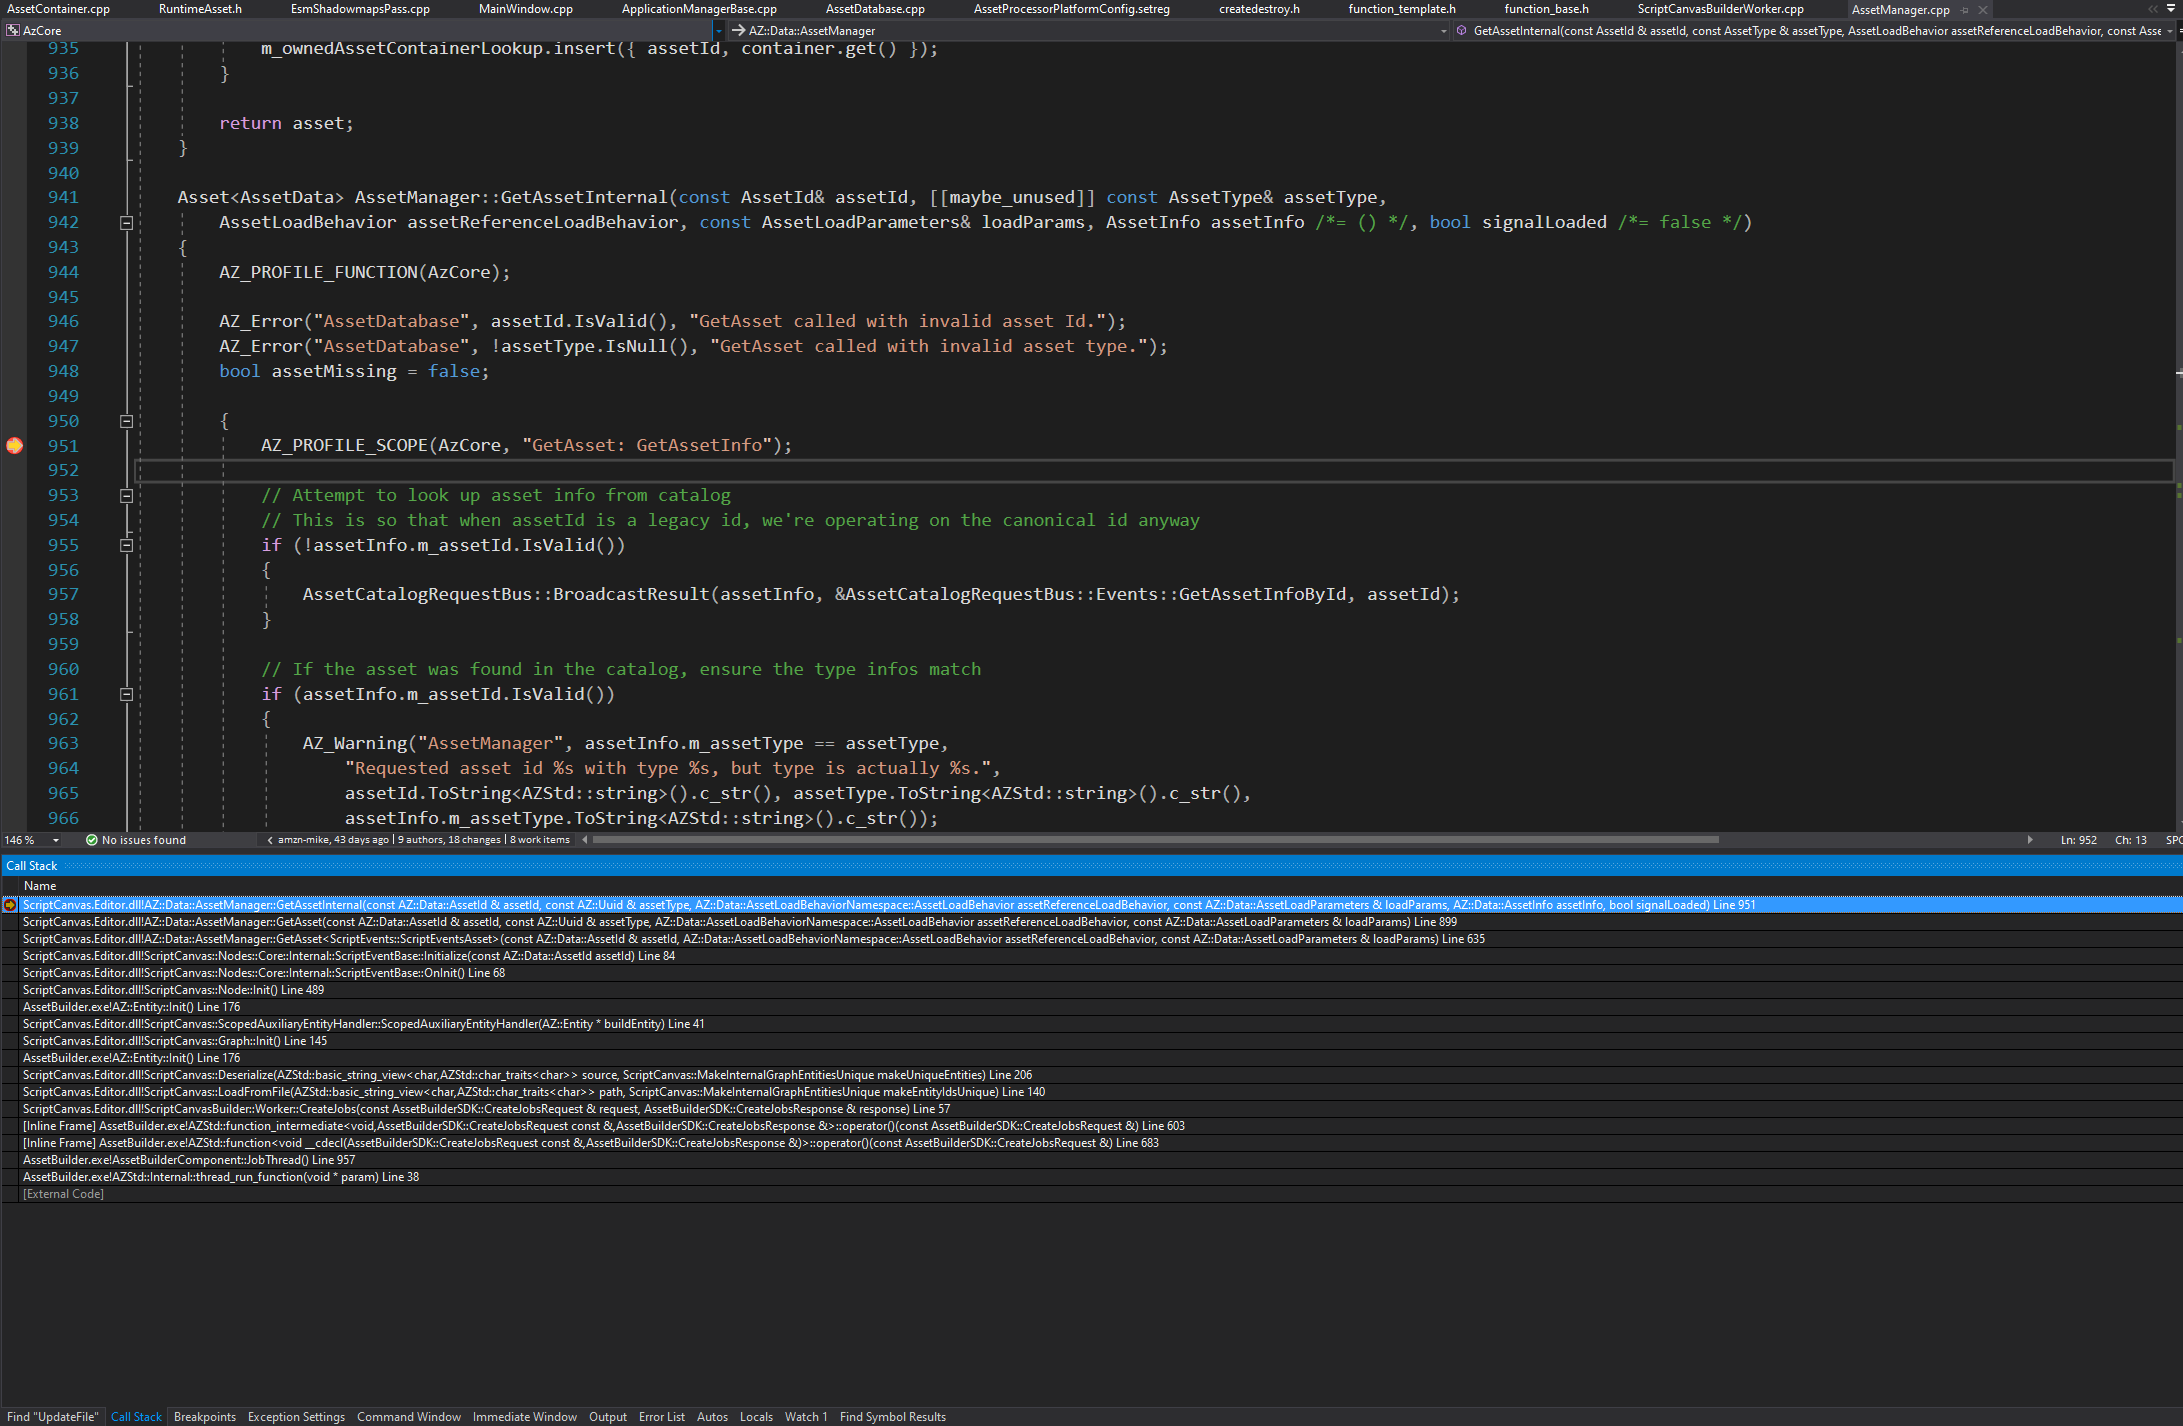Screen dimensions: 2183x1426
Task: Open the Find "UpdateFile" bottom tab
Action: pyautogui.click(x=53, y=1417)
